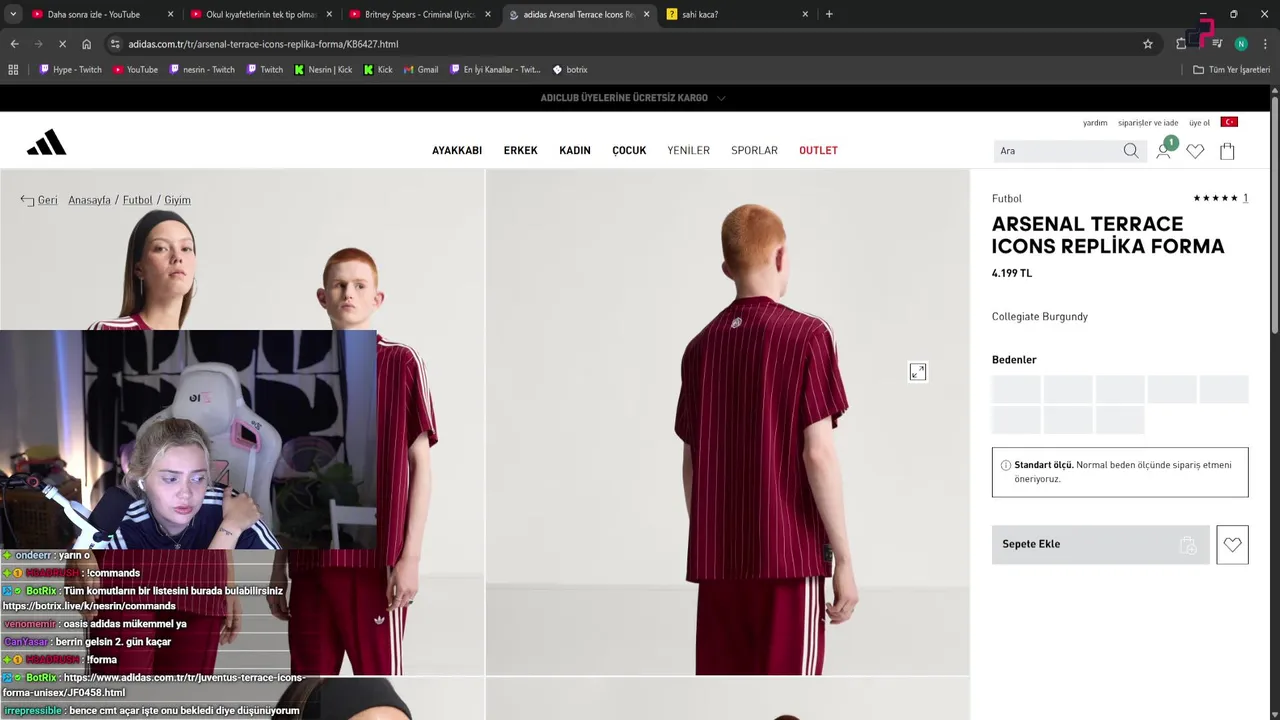View site information icon in address bar
The image size is (1280, 720).
(x=115, y=44)
